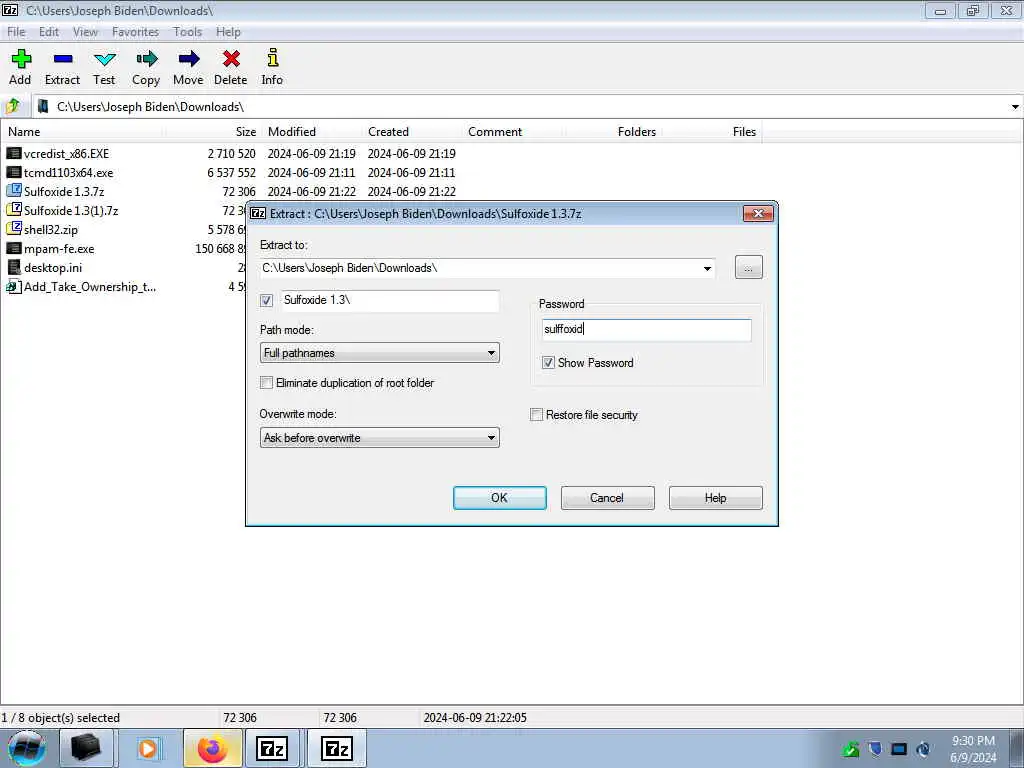Image resolution: width=1024 pixels, height=768 pixels.
Task: Click the Copy toolbar icon
Action: click(x=146, y=59)
